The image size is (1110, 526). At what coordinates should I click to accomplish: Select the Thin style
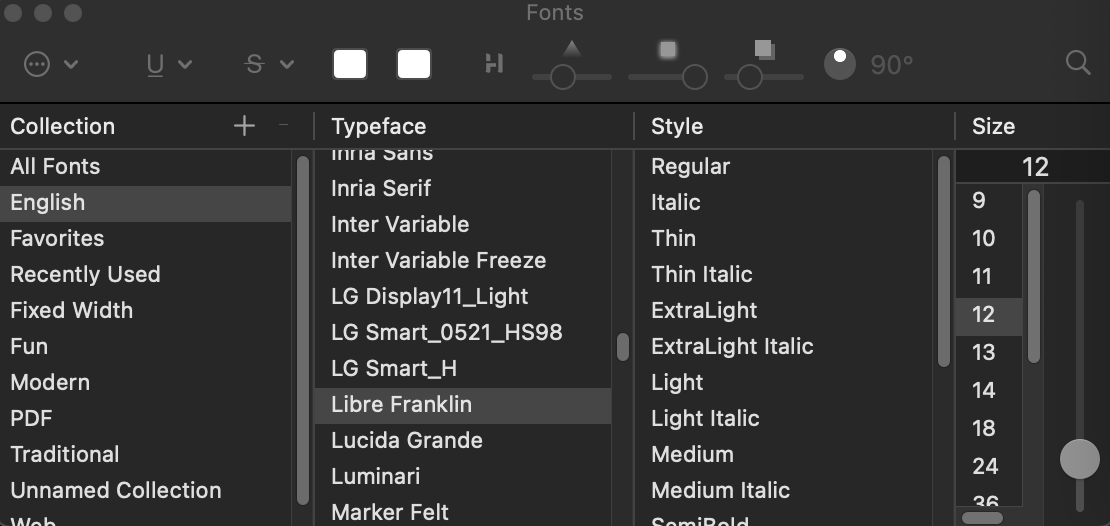click(784, 239)
